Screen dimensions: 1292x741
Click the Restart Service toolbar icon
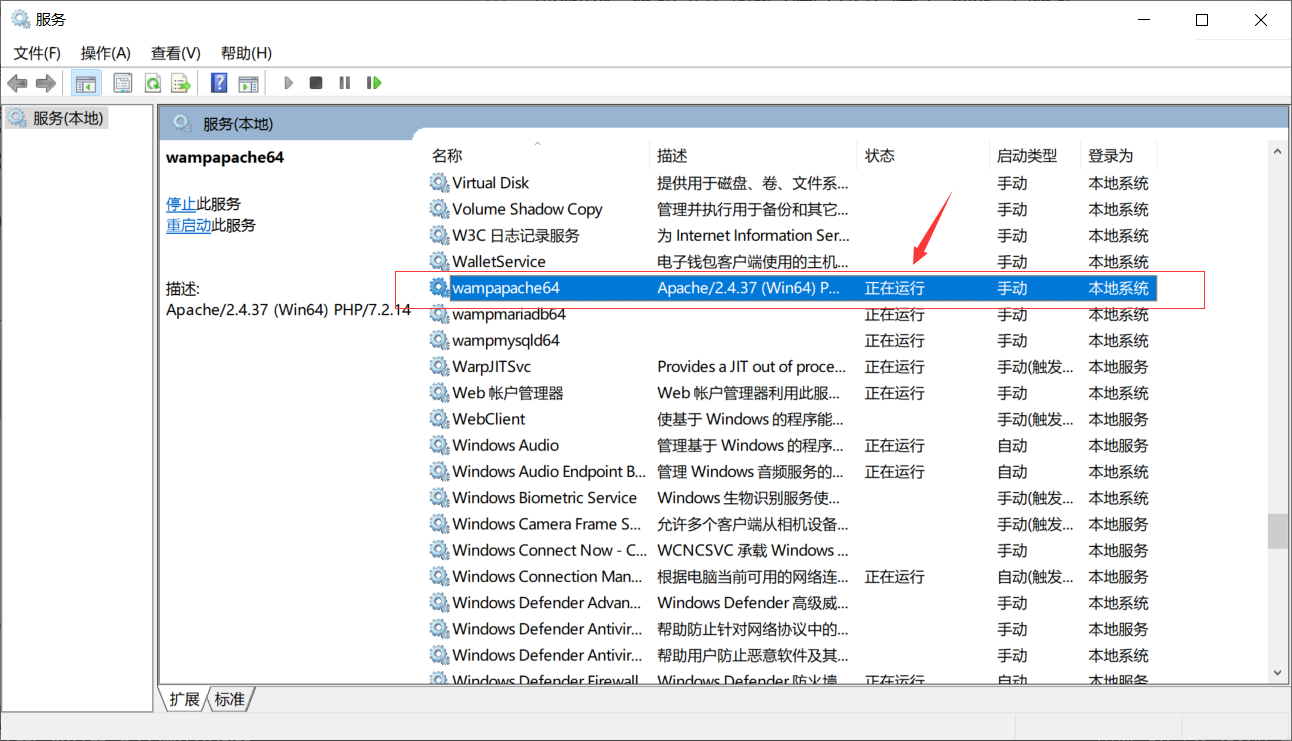click(x=374, y=83)
